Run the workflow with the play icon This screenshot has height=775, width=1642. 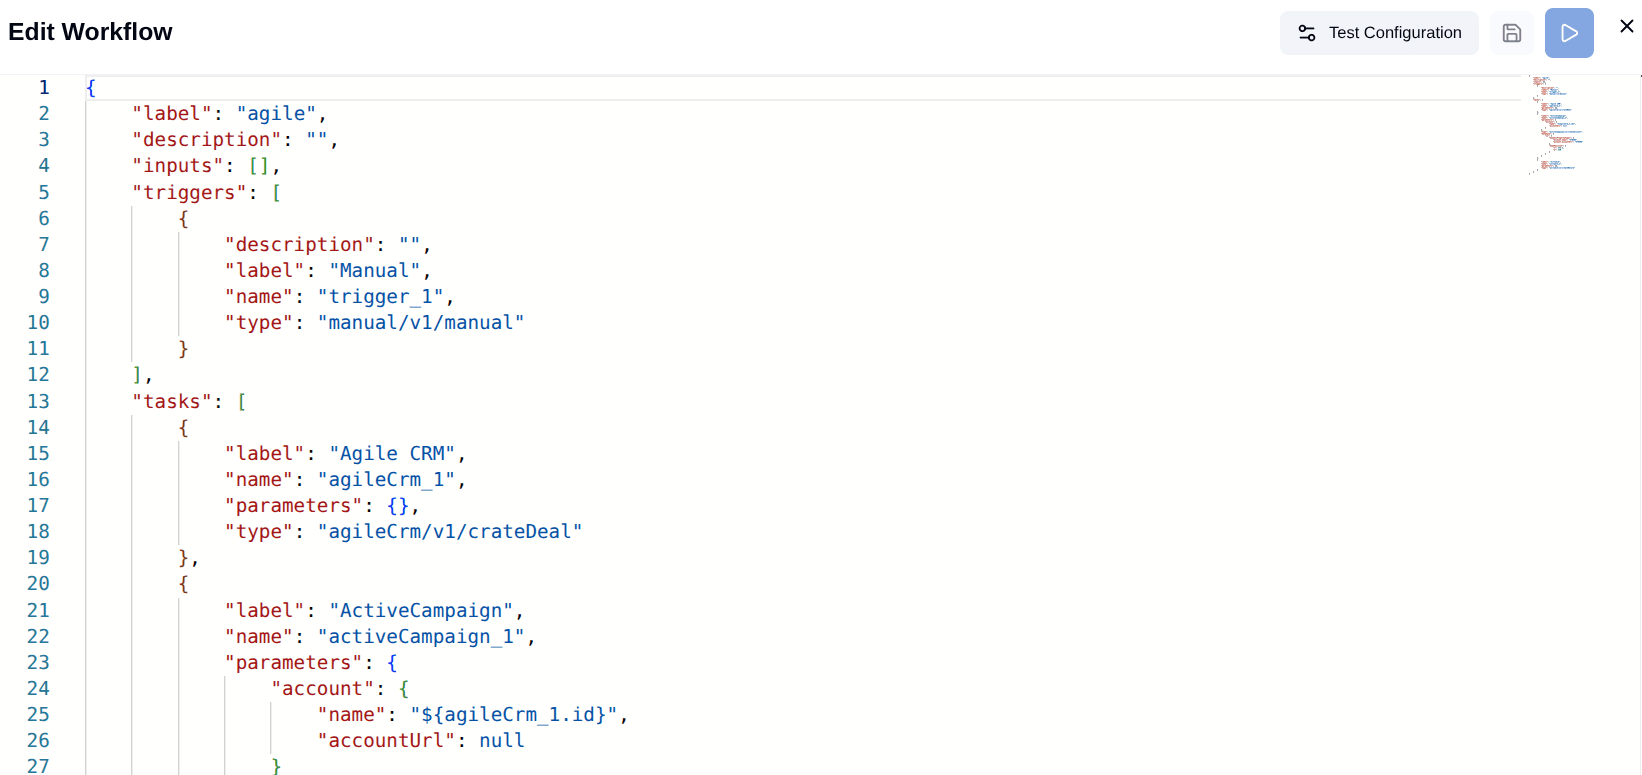tap(1568, 32)
